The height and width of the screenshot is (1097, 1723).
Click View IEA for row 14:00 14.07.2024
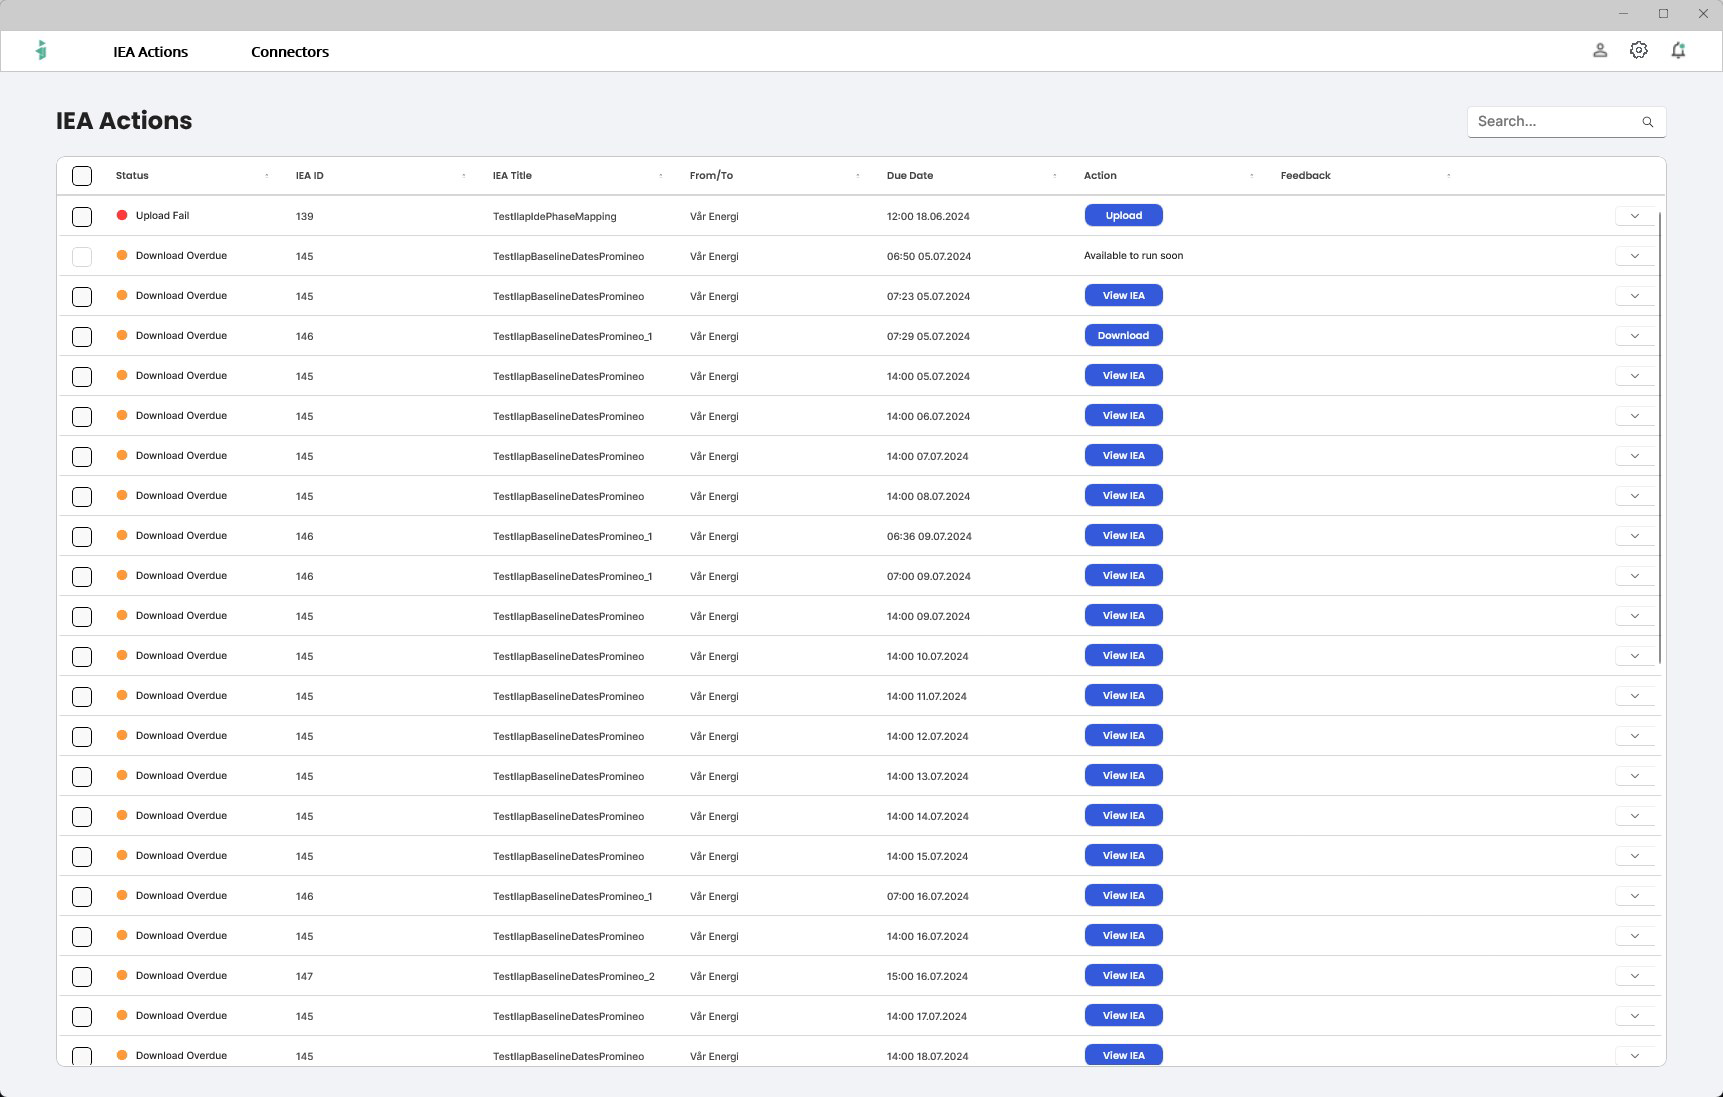tap(1124, 816)
